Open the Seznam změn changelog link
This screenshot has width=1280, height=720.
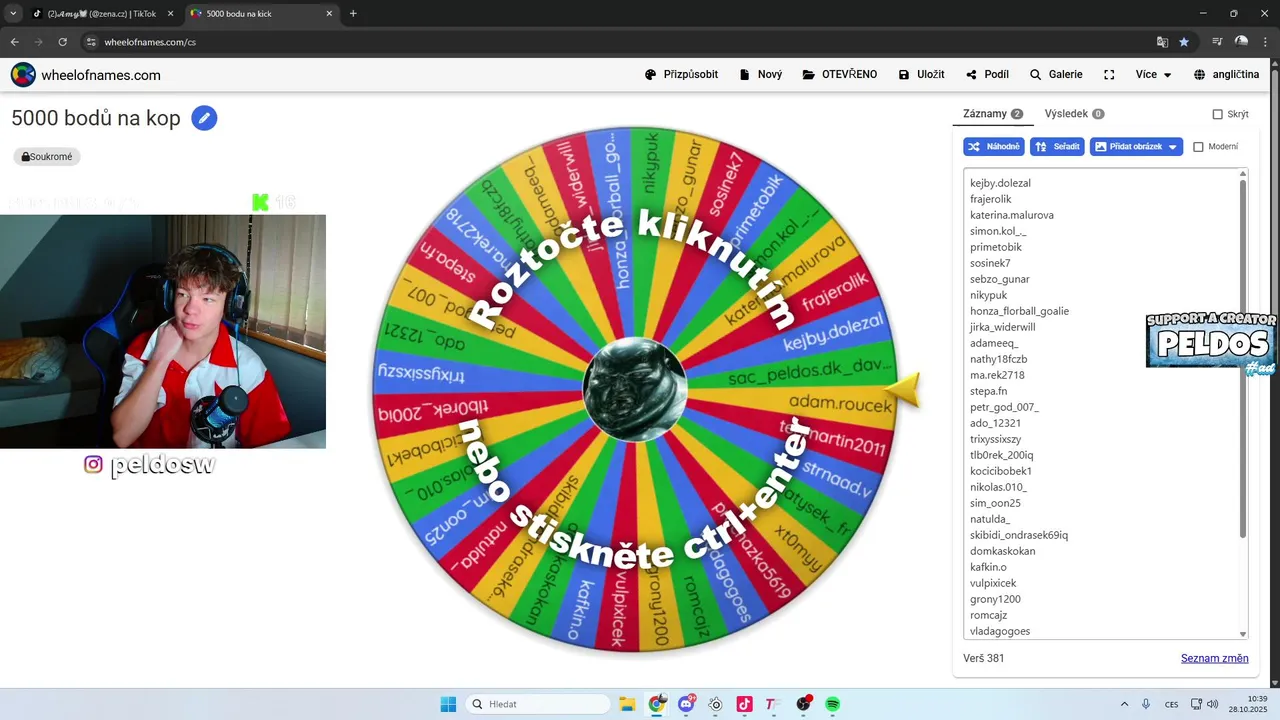click(1214, 658)
